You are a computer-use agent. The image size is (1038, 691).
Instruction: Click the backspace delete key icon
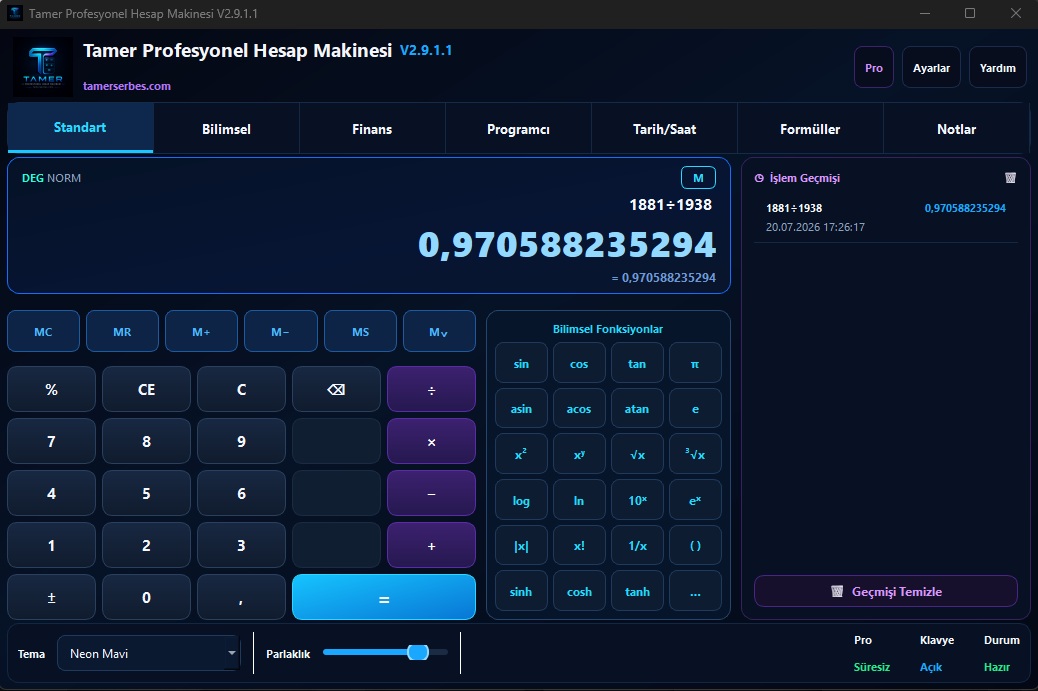click(336, 389)
